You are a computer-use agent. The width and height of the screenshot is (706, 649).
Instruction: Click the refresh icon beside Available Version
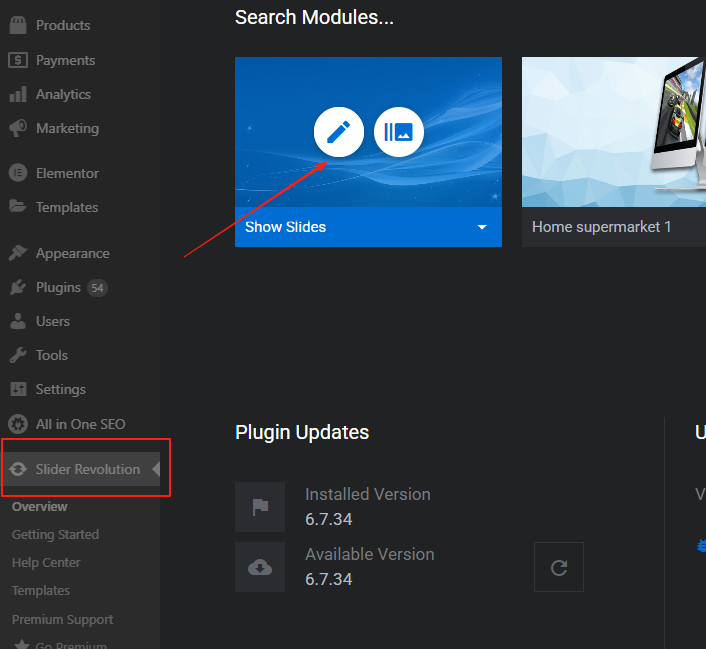pyautogui.click(x=559, y=567)
